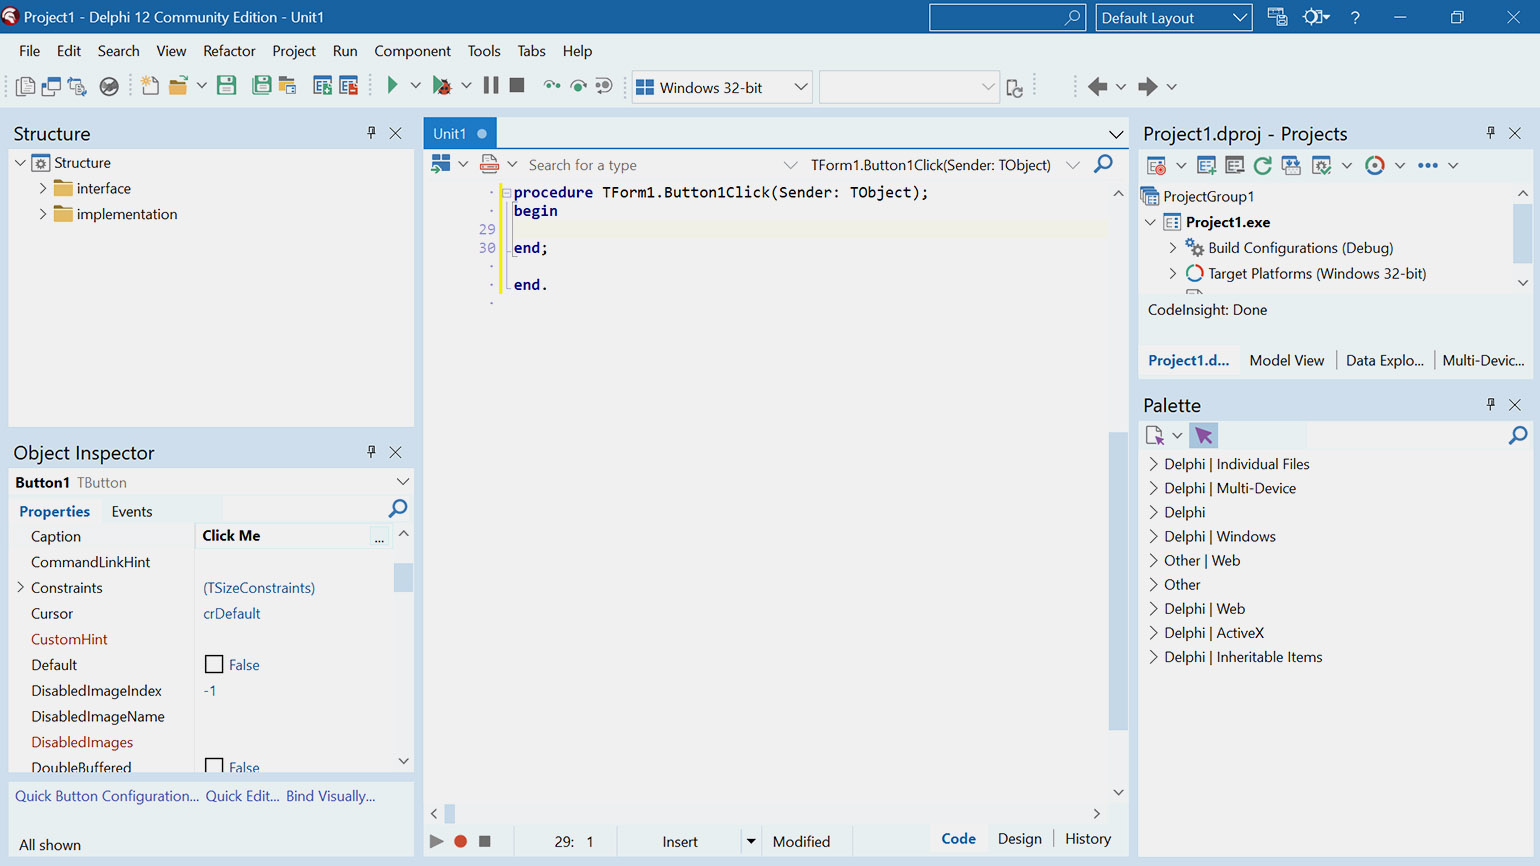Open the Windows 32-bit platform dropdown
The width and height of the screenshot is (1540, 866).
click(801, 87)
